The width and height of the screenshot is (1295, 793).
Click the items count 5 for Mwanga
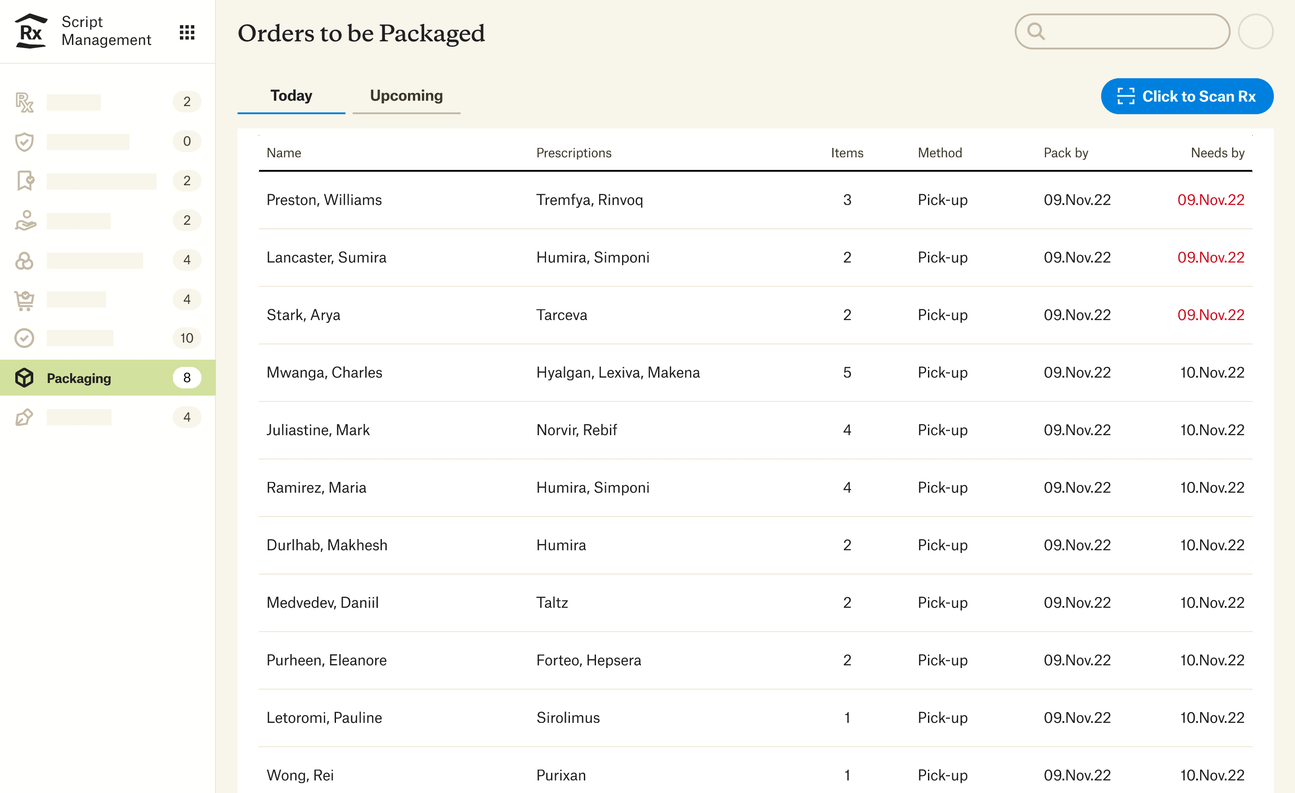(847, 373)
